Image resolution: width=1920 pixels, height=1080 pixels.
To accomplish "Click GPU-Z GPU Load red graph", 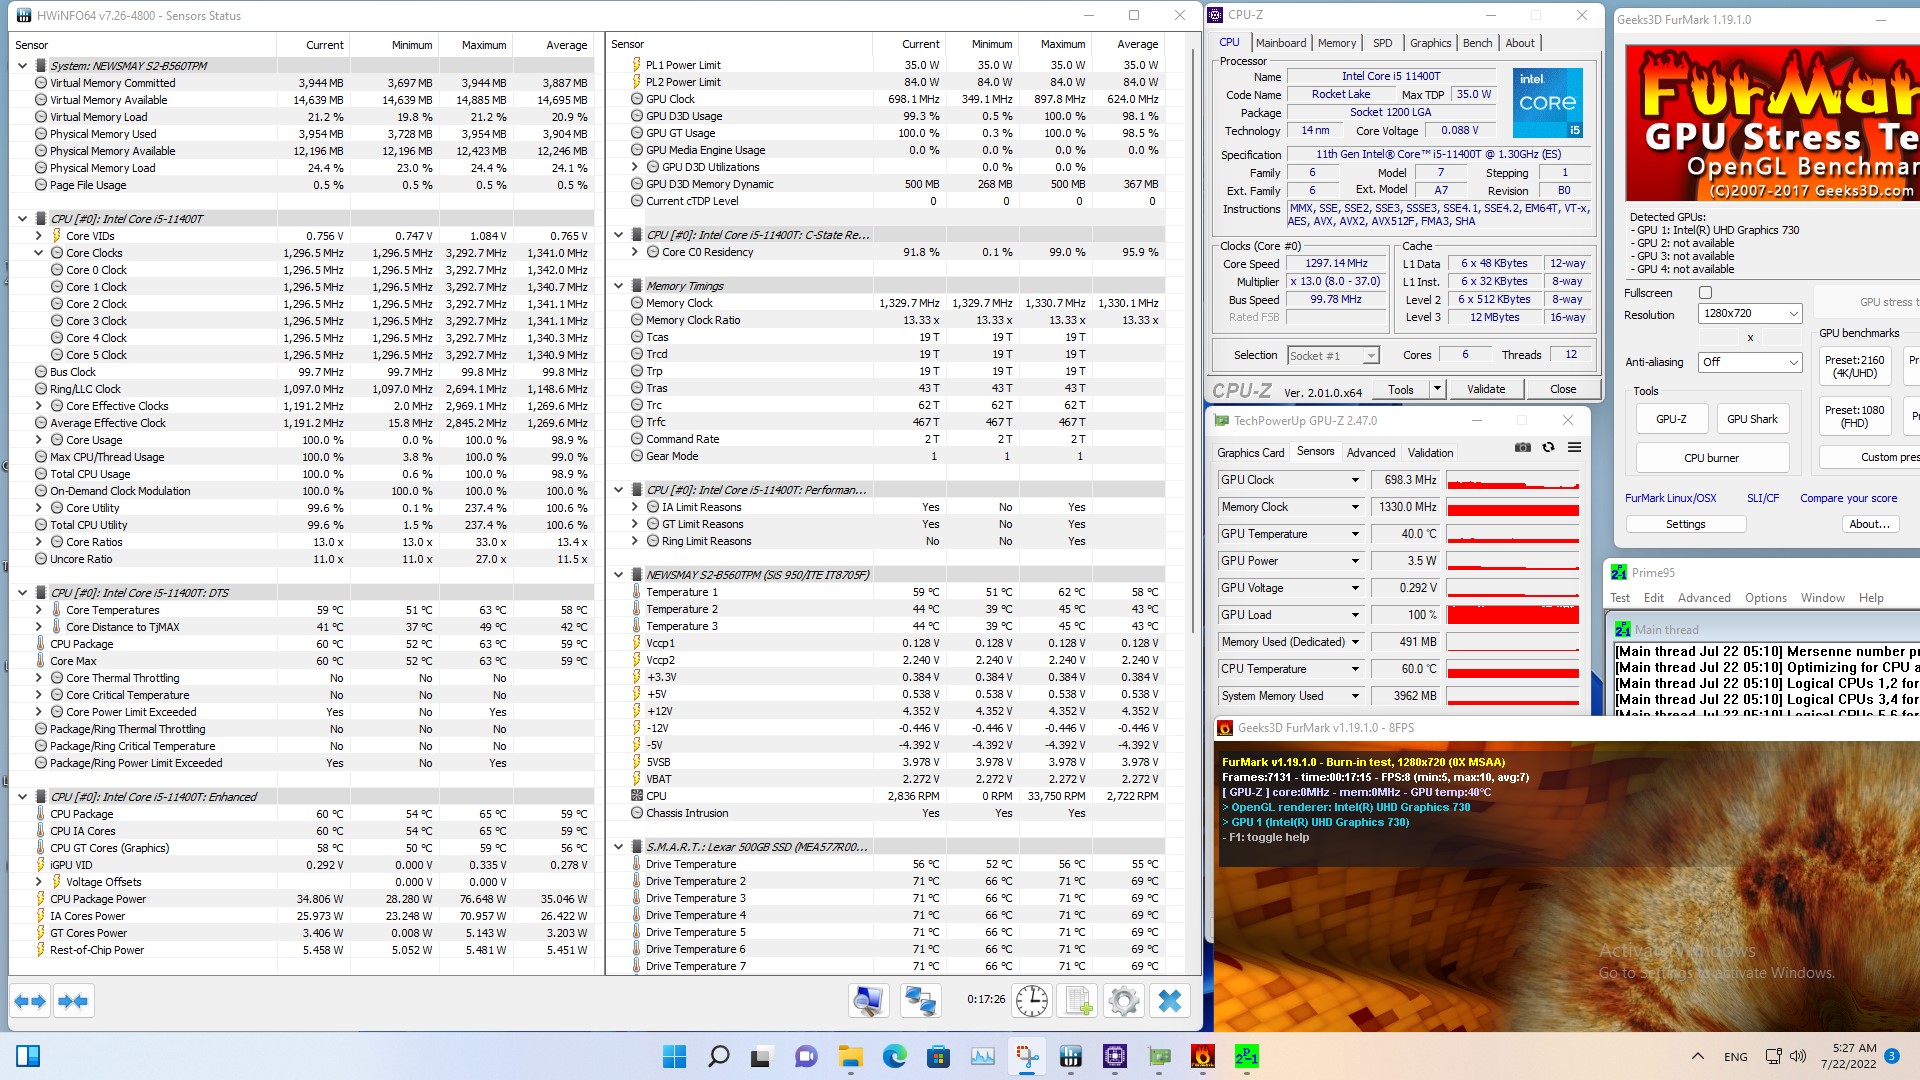I will click(1513, 615).
